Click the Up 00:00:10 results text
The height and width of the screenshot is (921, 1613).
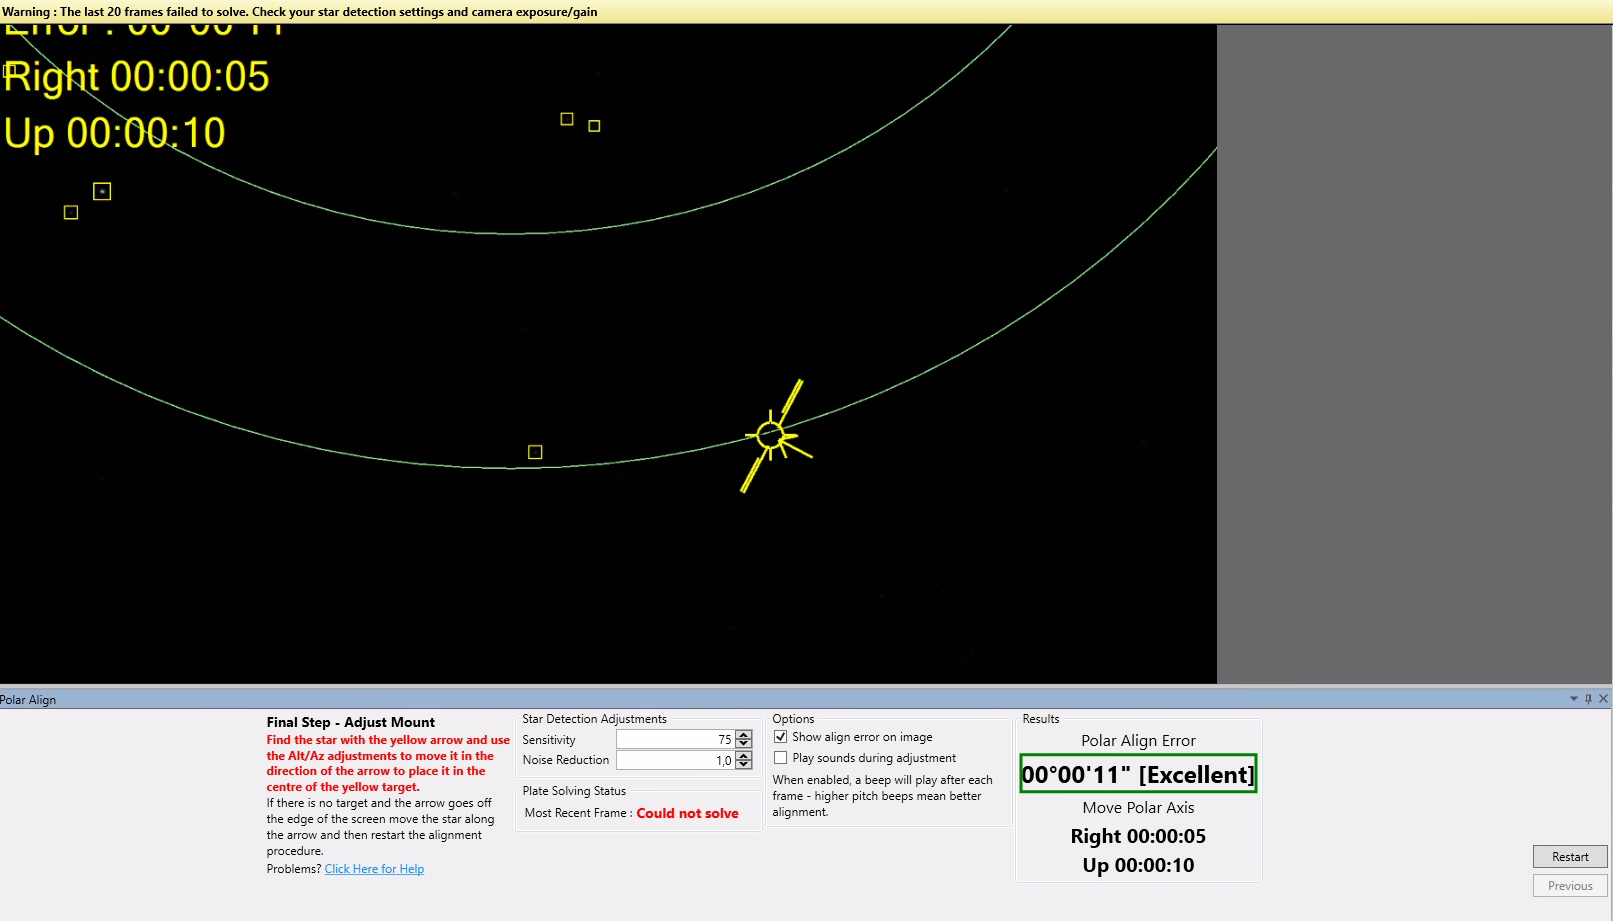click(x=1138, y=865)
